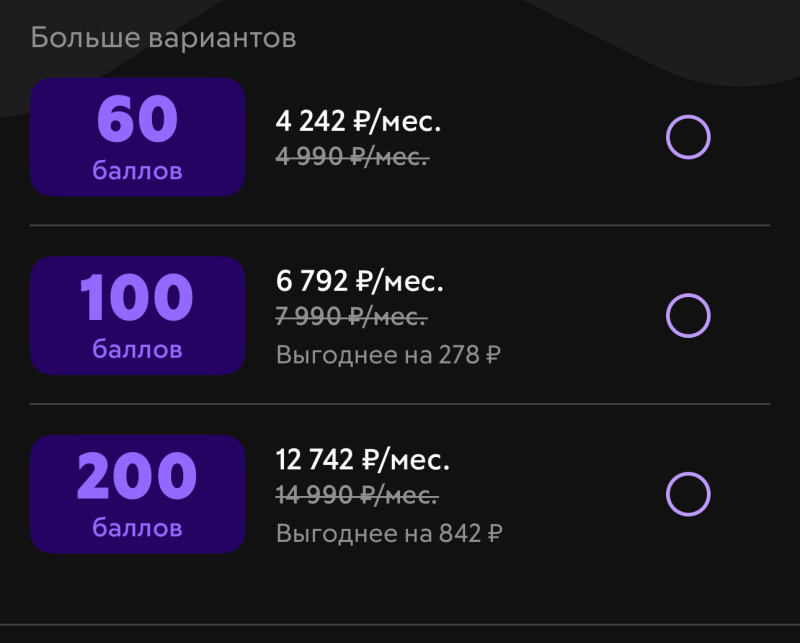Click the divider between 60 and 100 plans
The height and width of the screenshot is (643, 800).
[x=400, y=226]
